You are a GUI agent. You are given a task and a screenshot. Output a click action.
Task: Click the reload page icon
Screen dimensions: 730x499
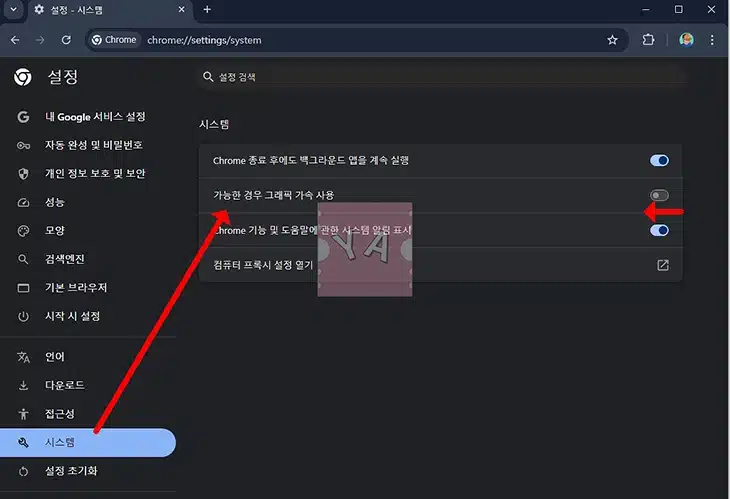pyautogui.click(x=66, y=40)
